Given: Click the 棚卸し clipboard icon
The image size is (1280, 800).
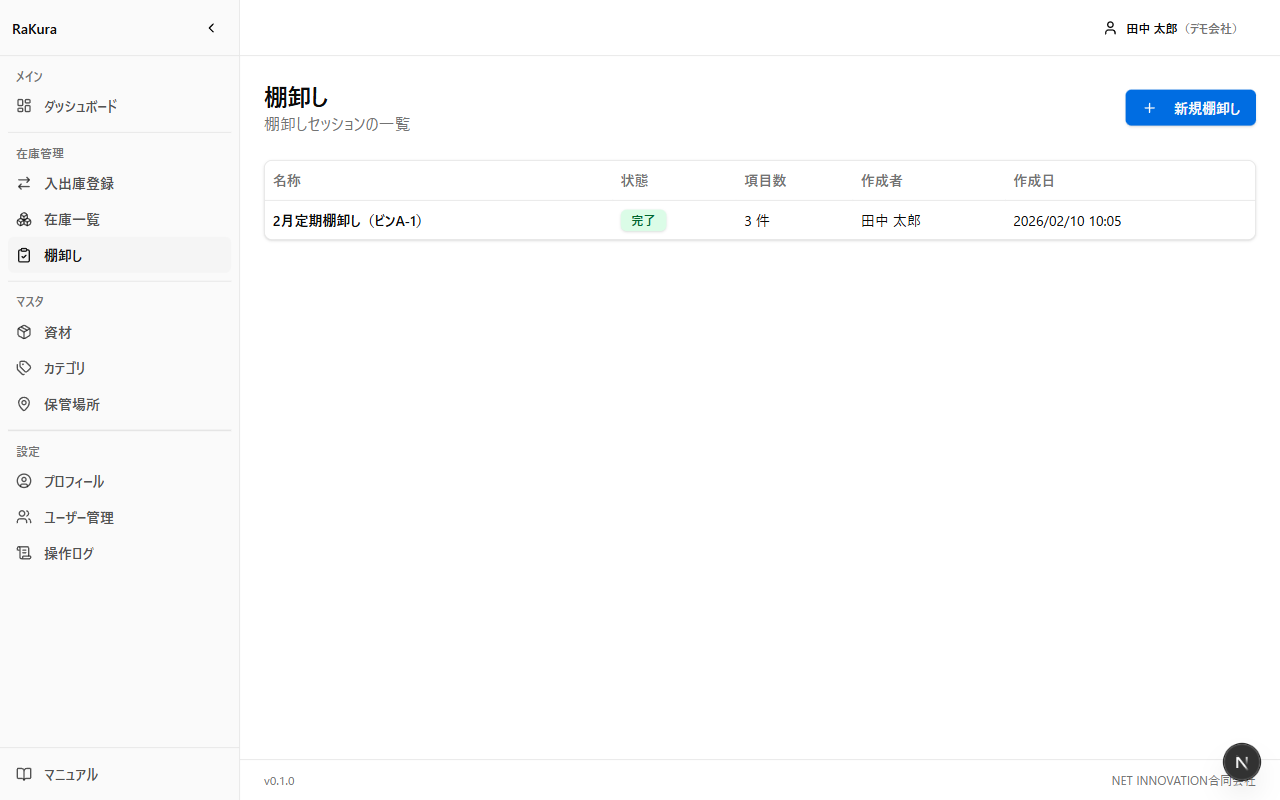Looking at the screenshot, I should 24,256.
